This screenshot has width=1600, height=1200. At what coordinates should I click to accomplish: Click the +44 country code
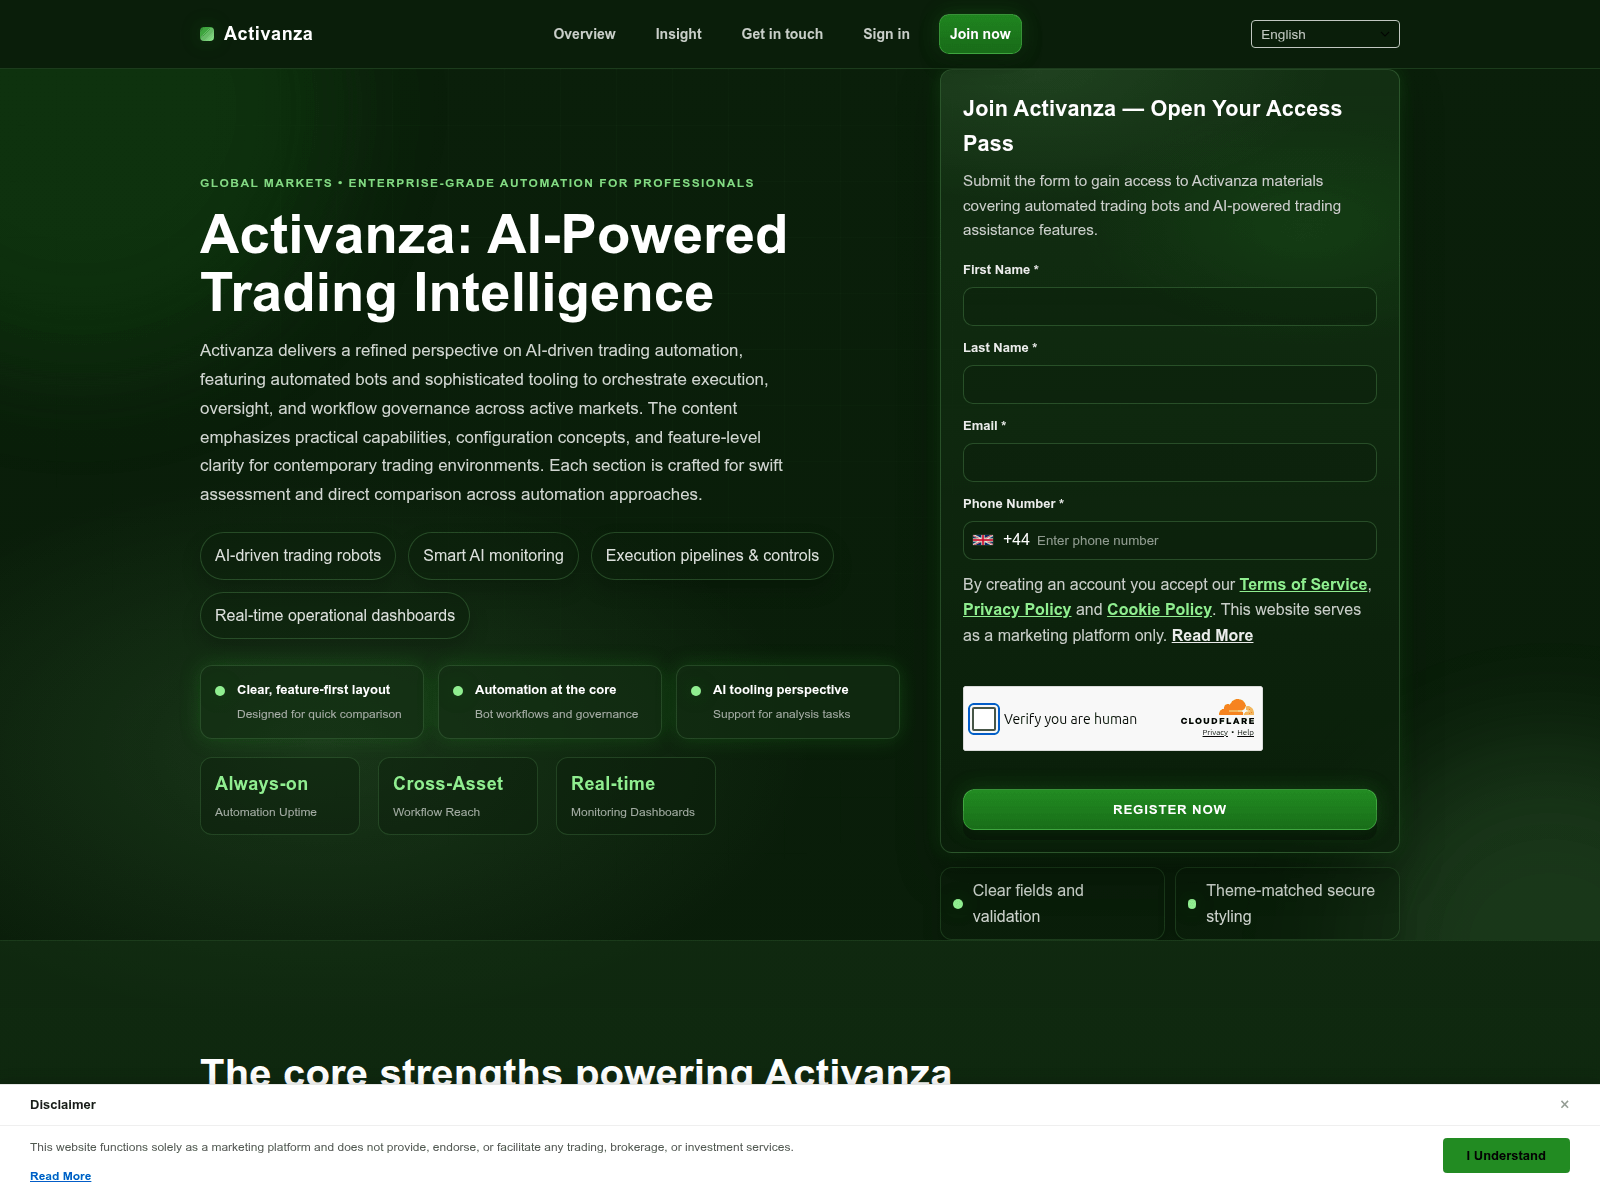[x=1016, y=540]
